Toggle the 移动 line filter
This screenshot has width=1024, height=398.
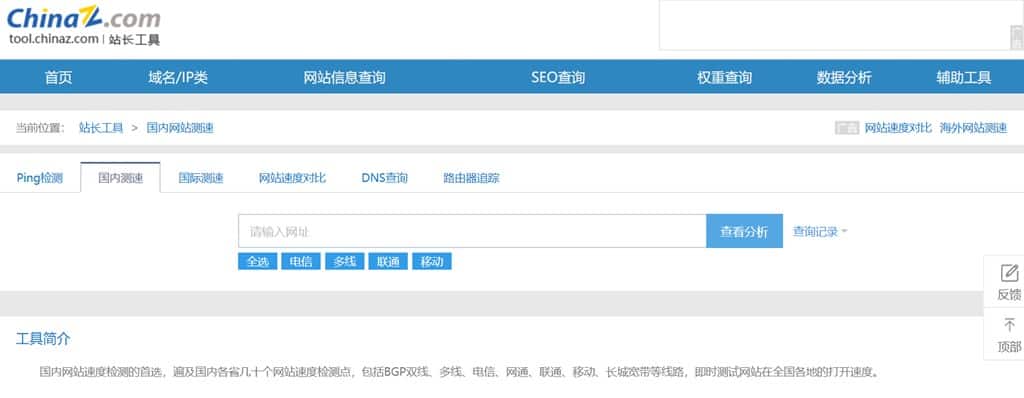432,261
